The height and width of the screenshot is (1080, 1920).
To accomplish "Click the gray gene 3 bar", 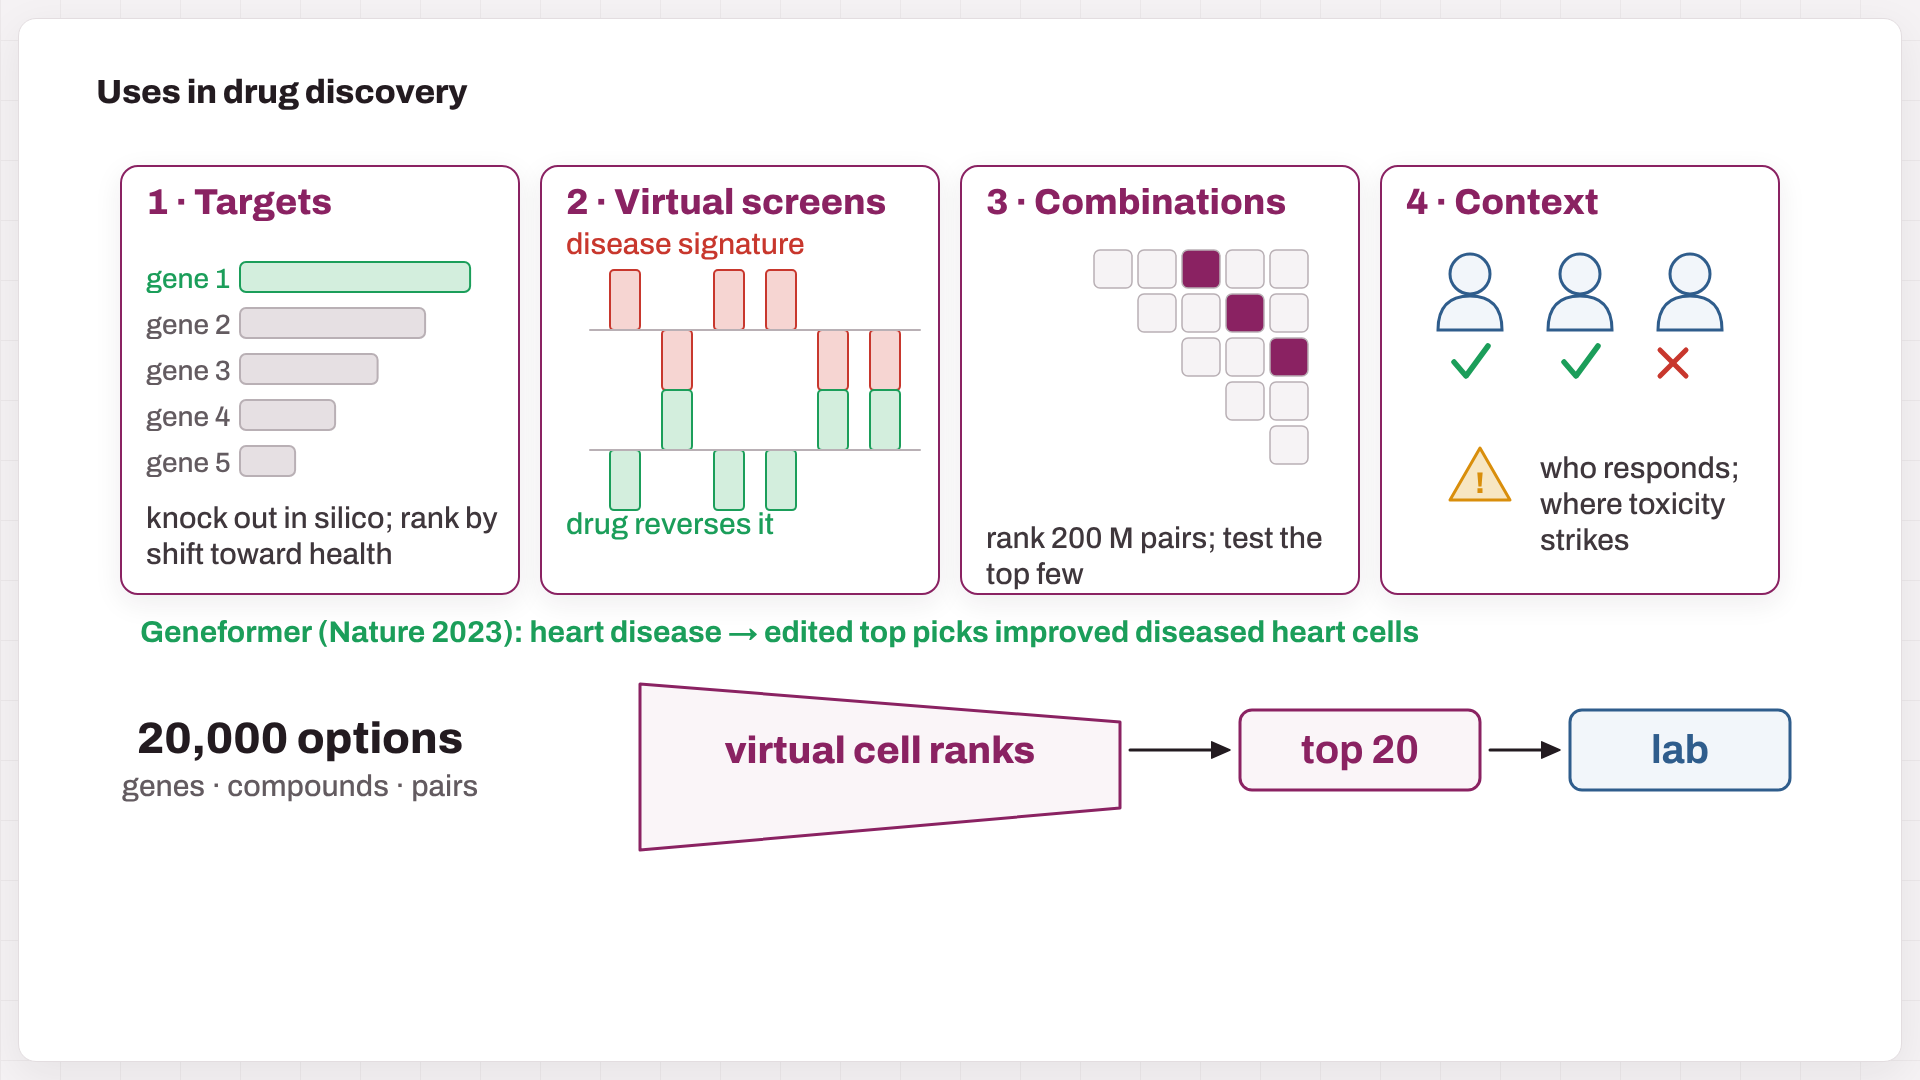I will (x=309, y=369).
